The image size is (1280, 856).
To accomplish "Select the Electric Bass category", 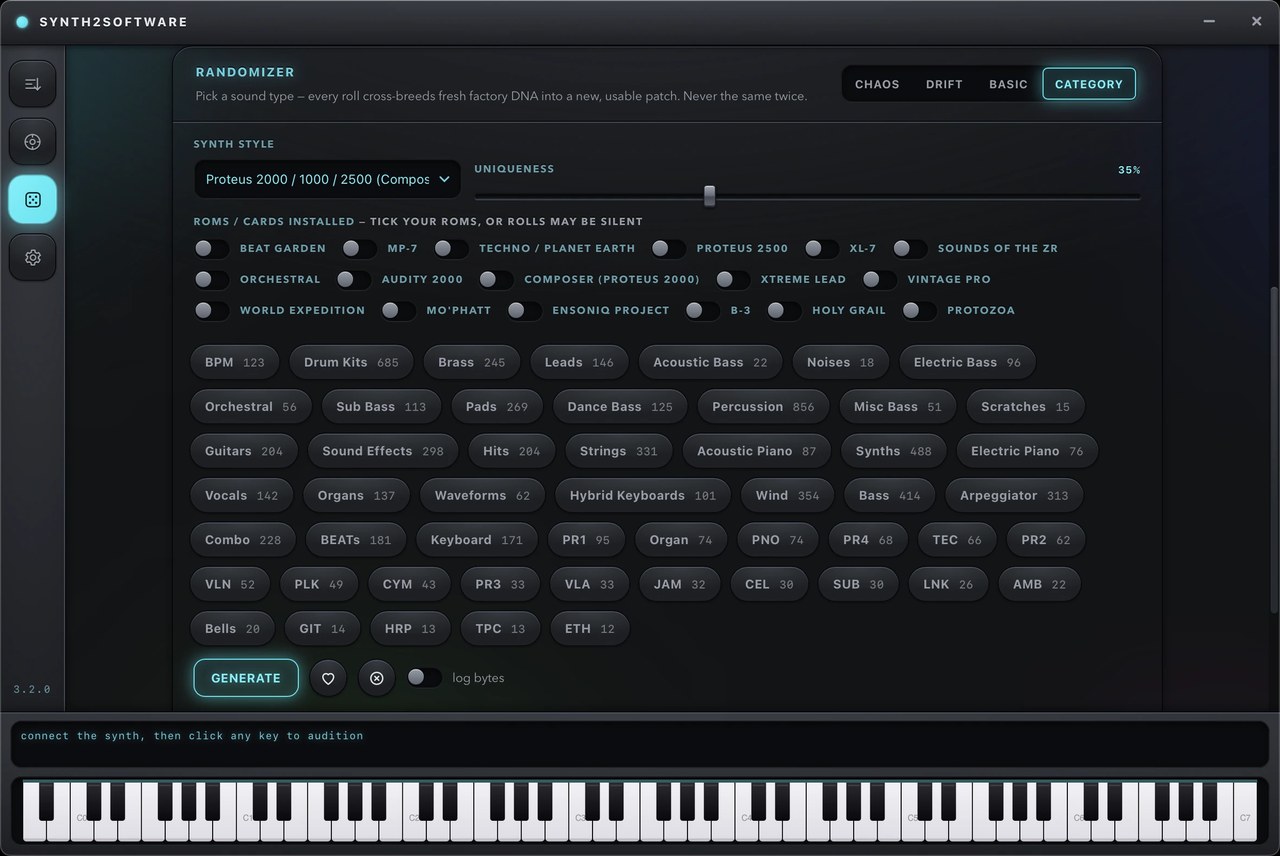I will [x=967, y=362].
